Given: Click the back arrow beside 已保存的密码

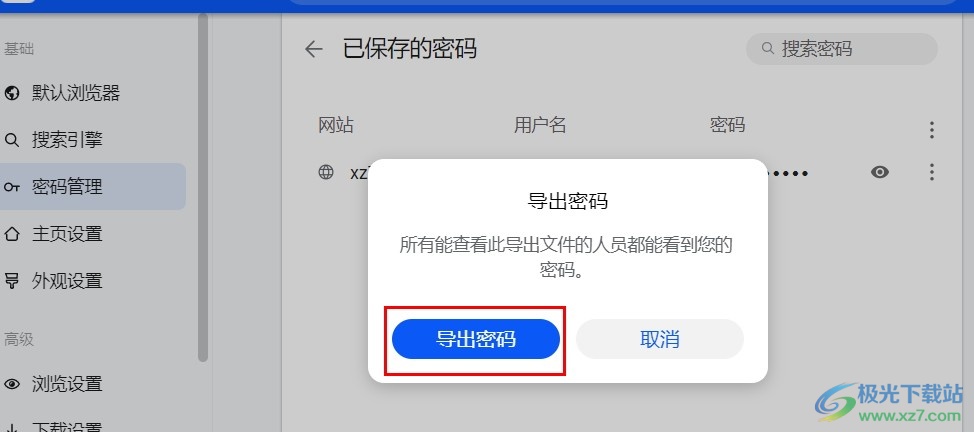Looking at the screenshot, I should (x=314, y=49).
